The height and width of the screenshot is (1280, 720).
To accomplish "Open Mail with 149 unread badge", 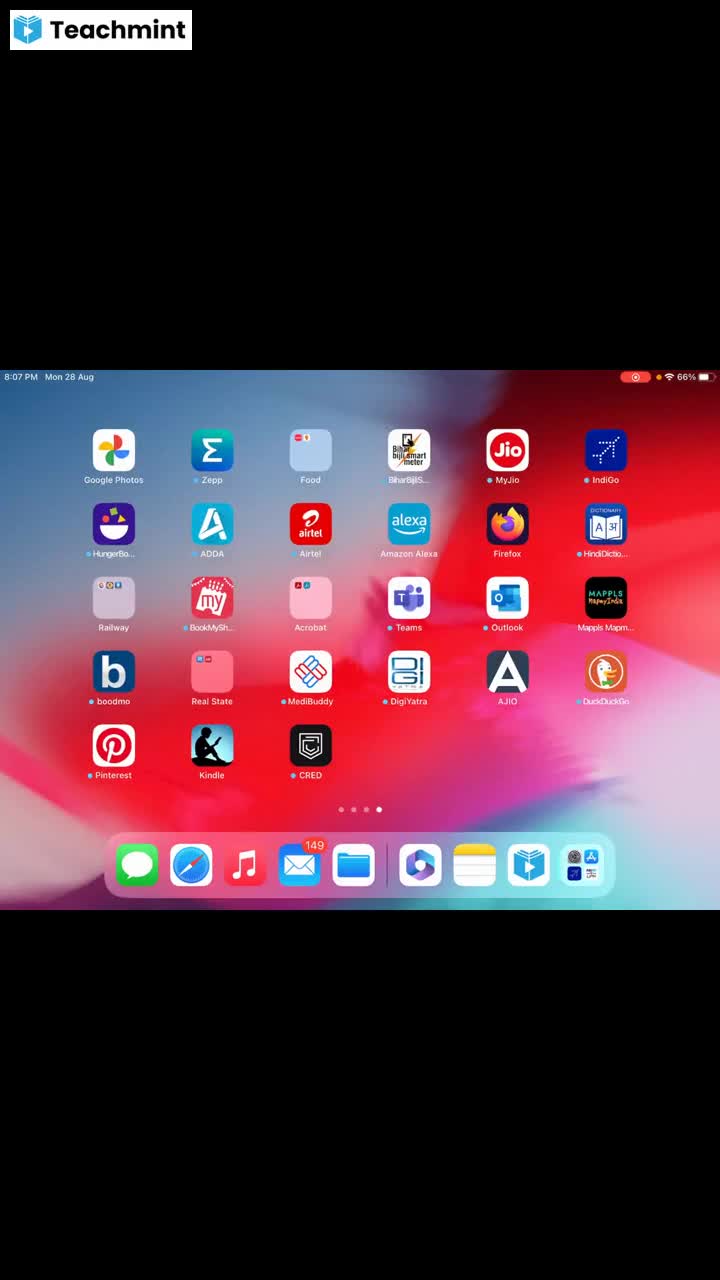I will [300, 865].
